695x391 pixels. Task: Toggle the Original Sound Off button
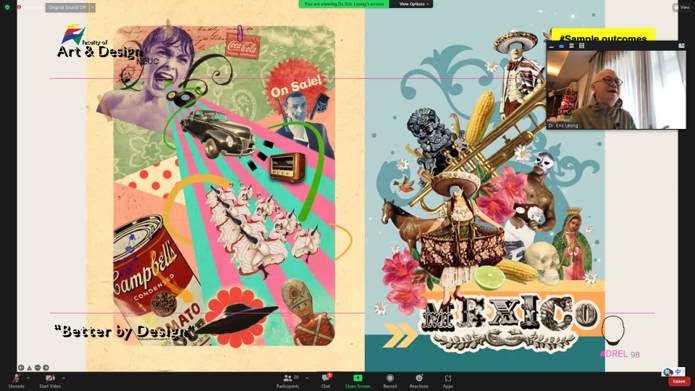click(67, 8)
